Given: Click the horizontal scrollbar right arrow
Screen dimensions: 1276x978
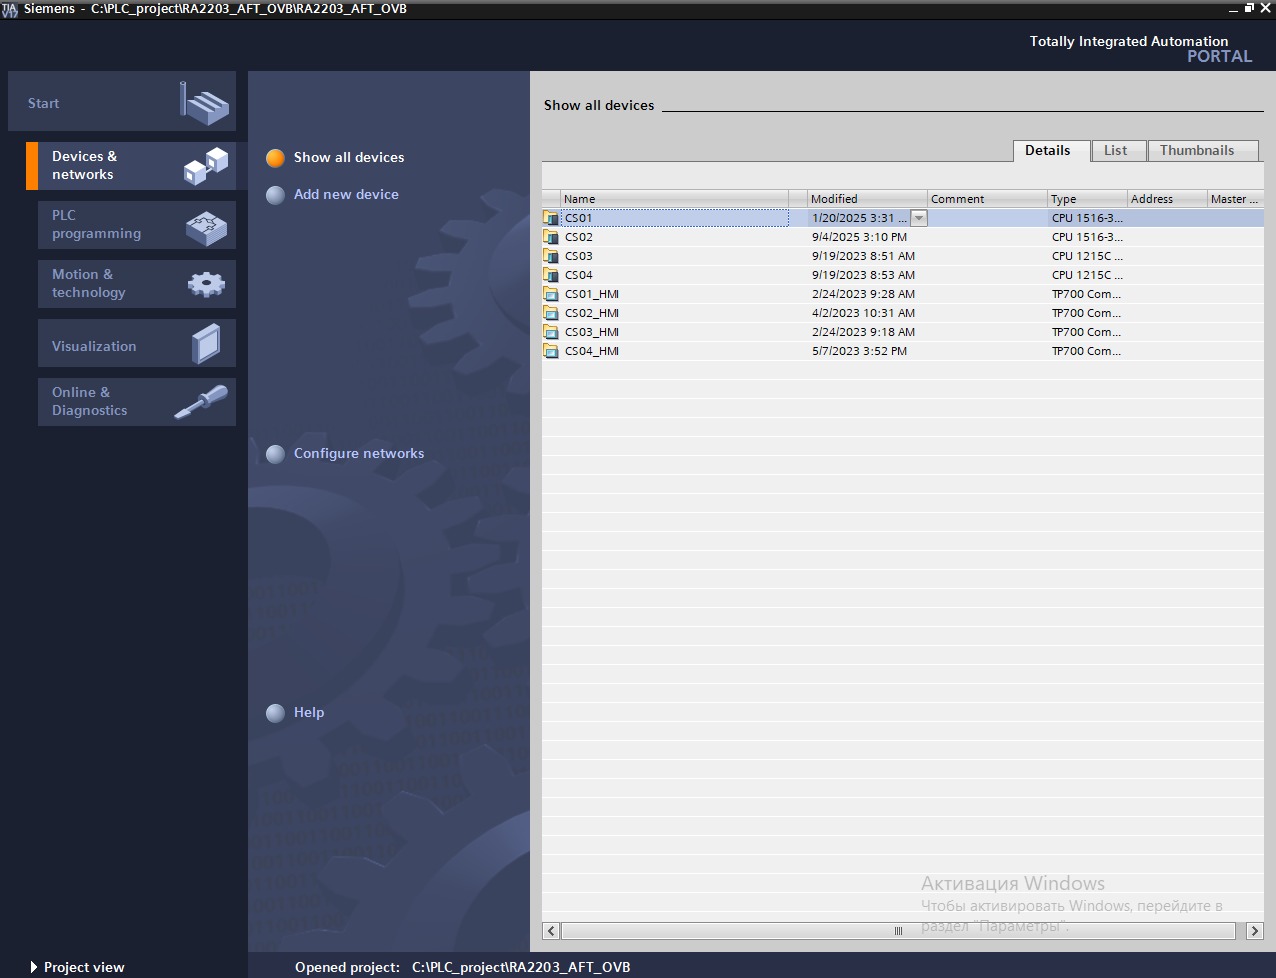Looking at the screenshot, I should click(x=1254, y=931).
